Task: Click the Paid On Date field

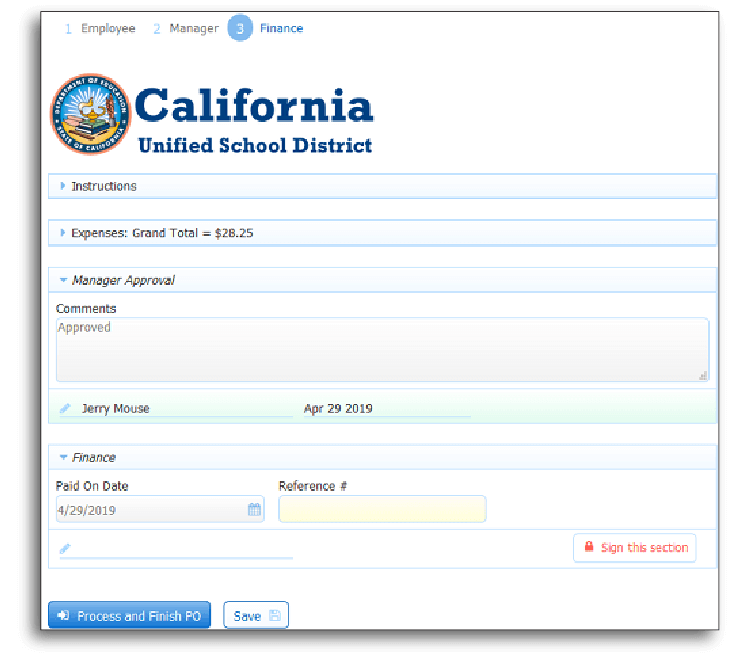Action: pyautogui.click(x=160, y=509)
